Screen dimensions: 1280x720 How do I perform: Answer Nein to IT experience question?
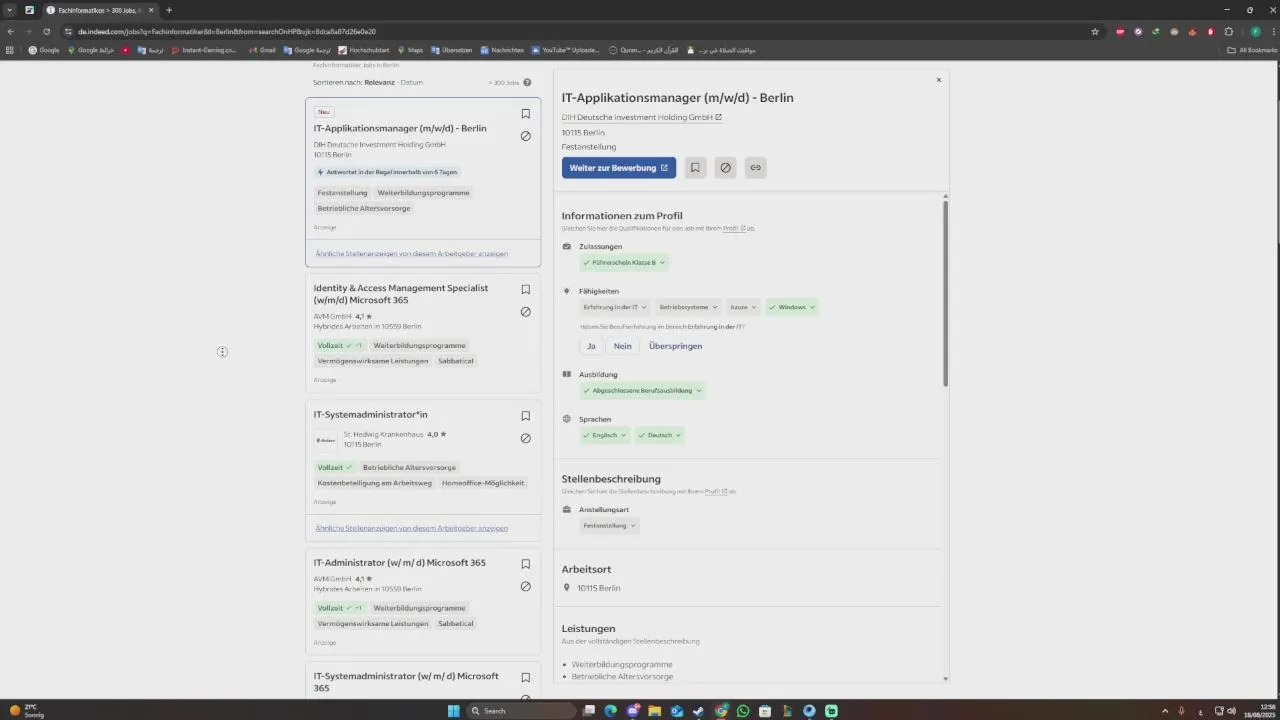tap(622, 346)
